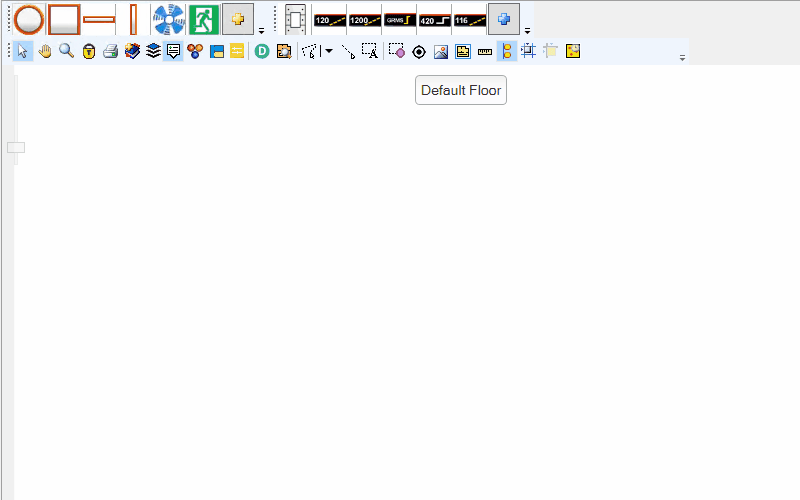Select the ruler measure tool

click(x=485, y=51)
